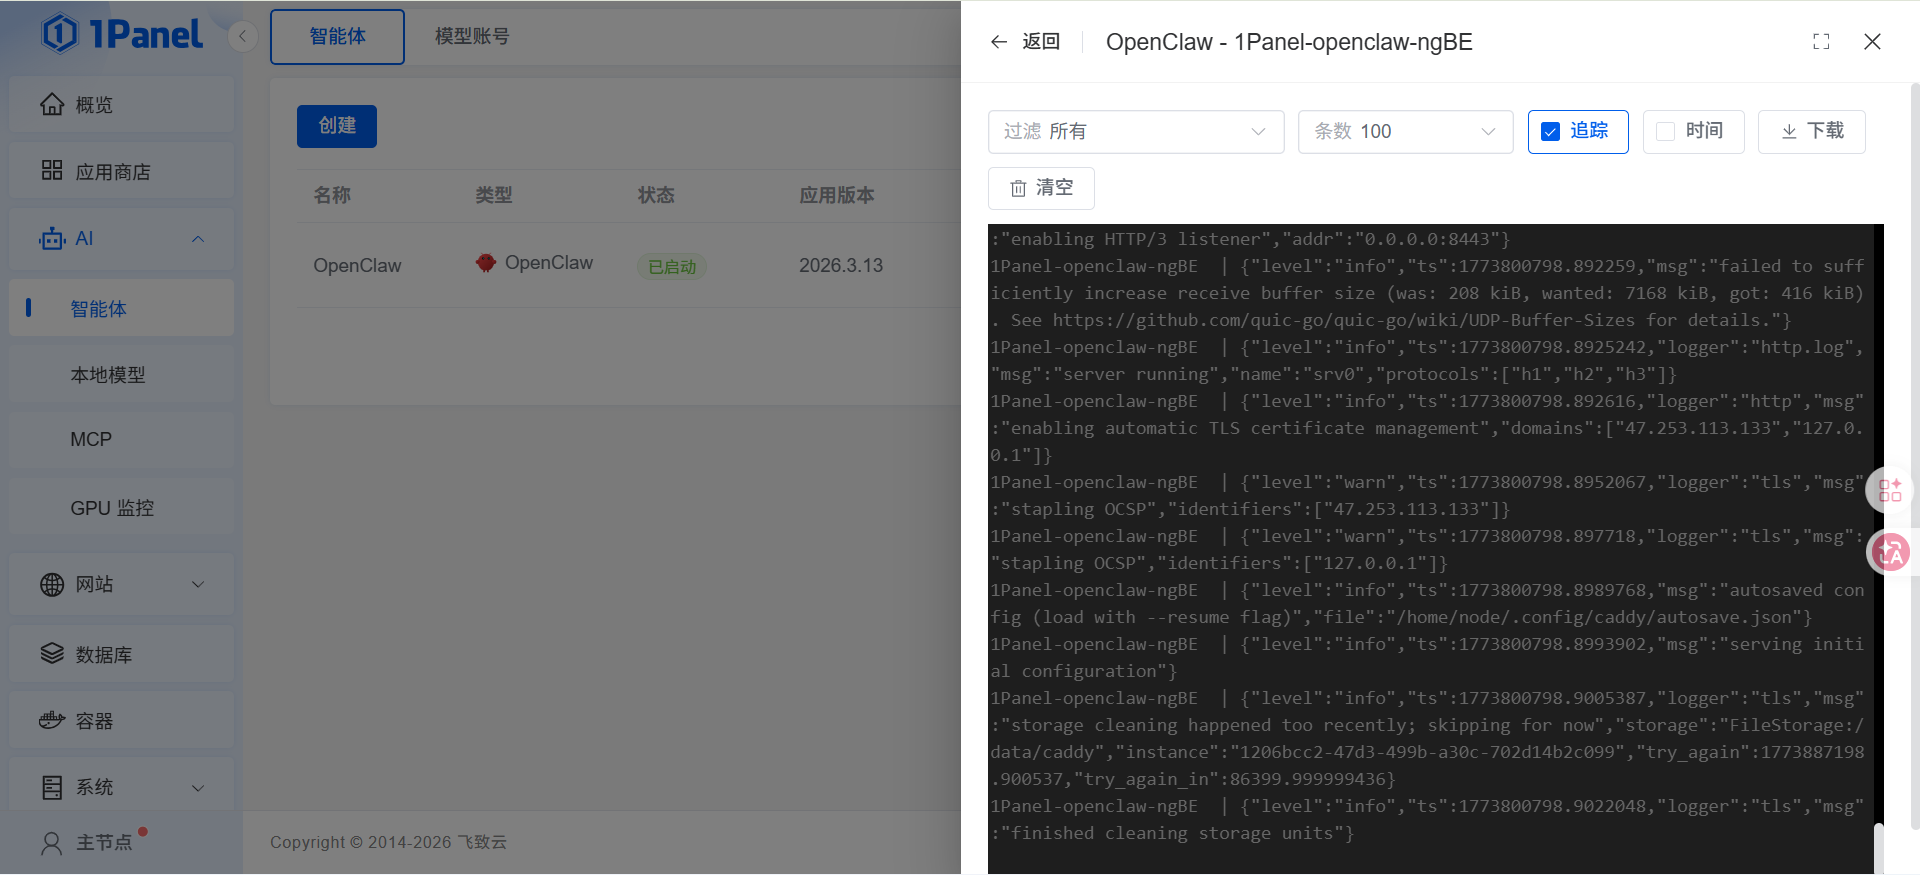The width and height of the screenshot is (1920, 875).
Task: Open the 条数 line count dropdown
Action: click(x=1405, y=132)
